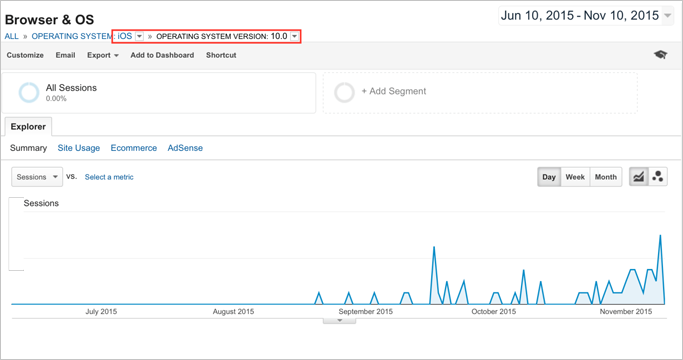
Task: Set chart granularity to Day
Action: 549,177
